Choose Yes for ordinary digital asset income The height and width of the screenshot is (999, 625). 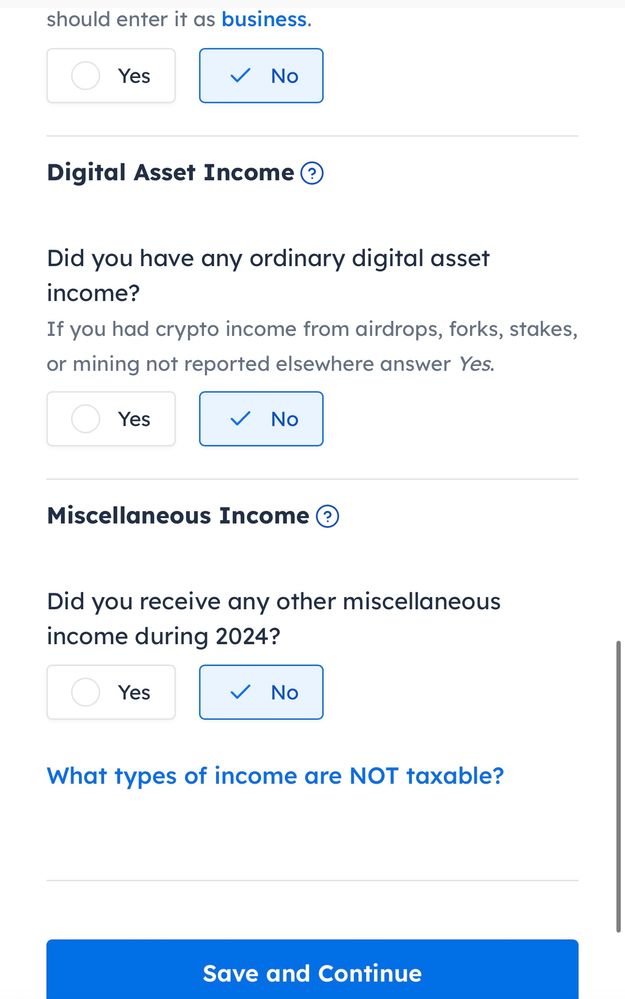[111, 419]
